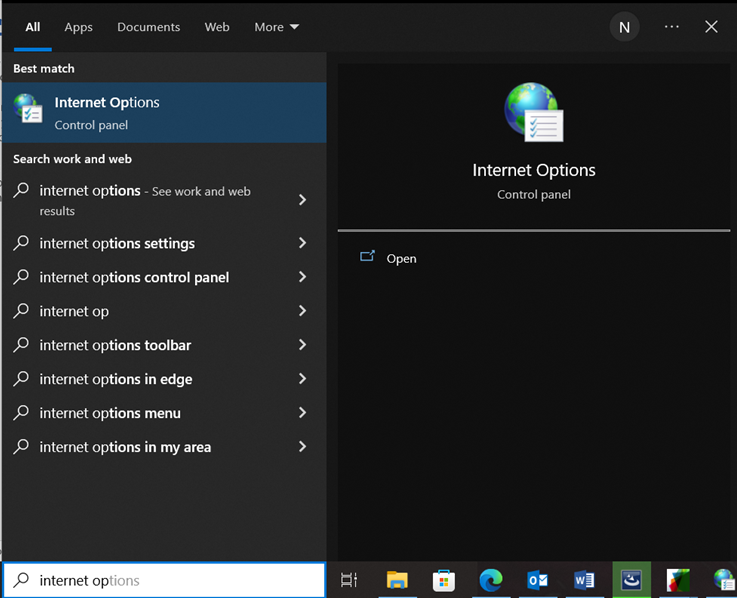This screenshot has width=737, height=598.
Task: Open Outlook from the taskbar
Action: pos(538,580)
